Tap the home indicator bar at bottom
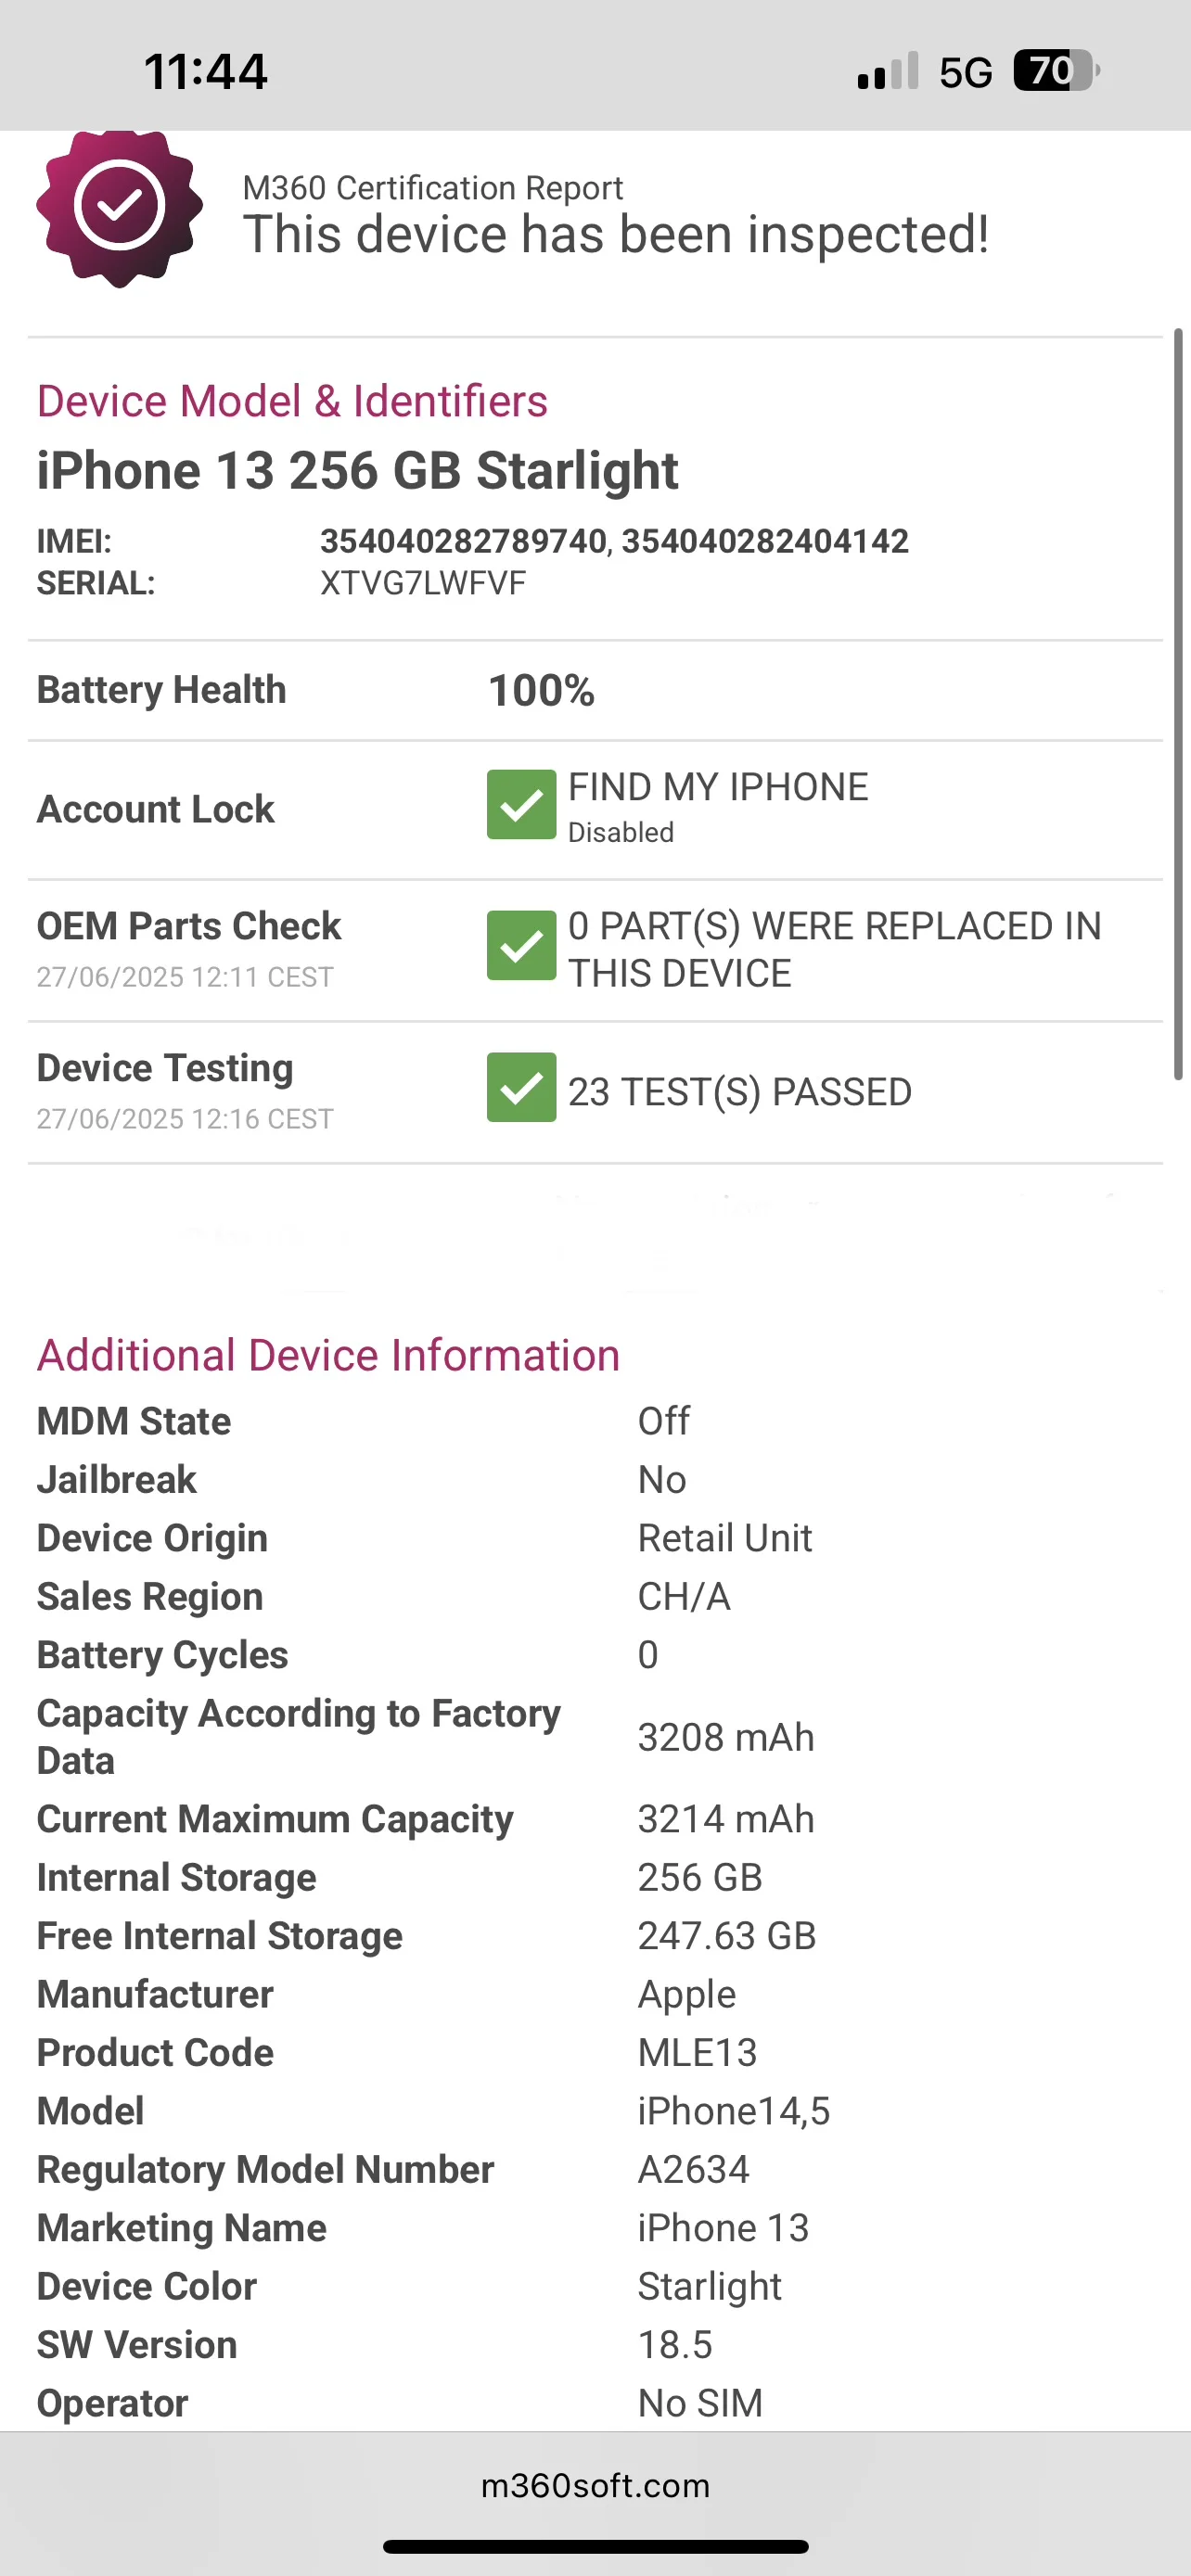Viewport: 1191px width, 2576px height. click(595, 2547)
